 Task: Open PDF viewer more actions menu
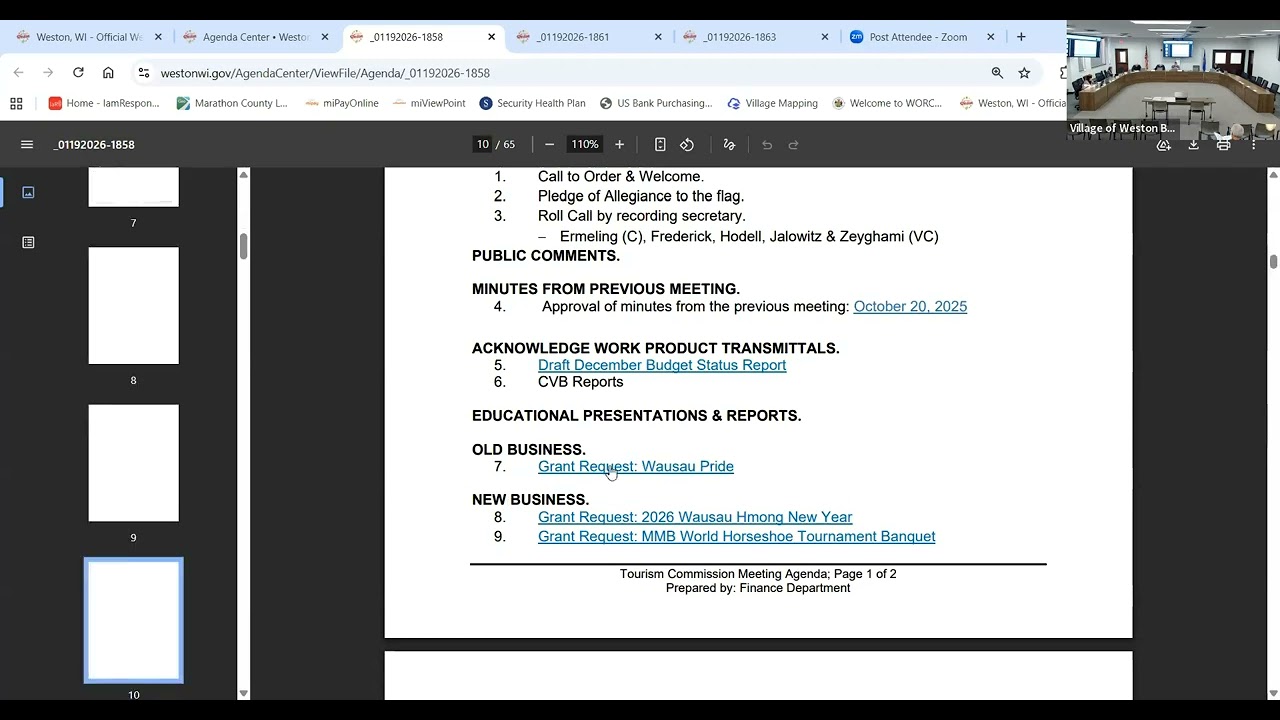pyautogui.click(x=1253, y=145)
